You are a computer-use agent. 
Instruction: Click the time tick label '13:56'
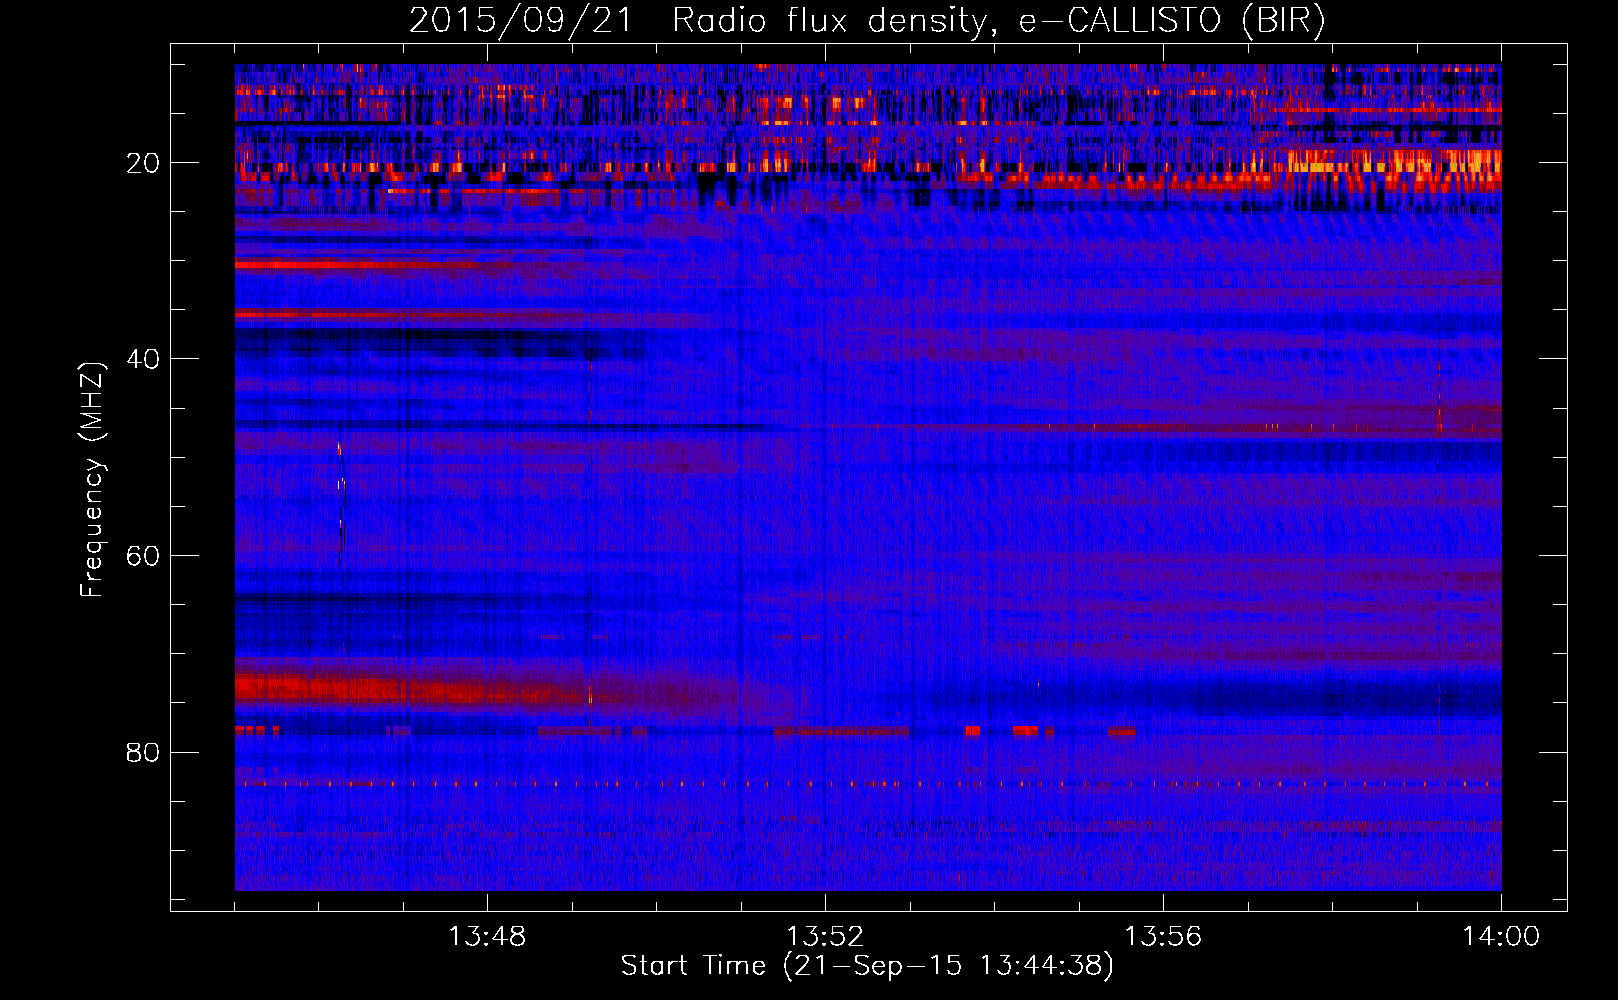pyautogui.click(x=1163, y=937)
